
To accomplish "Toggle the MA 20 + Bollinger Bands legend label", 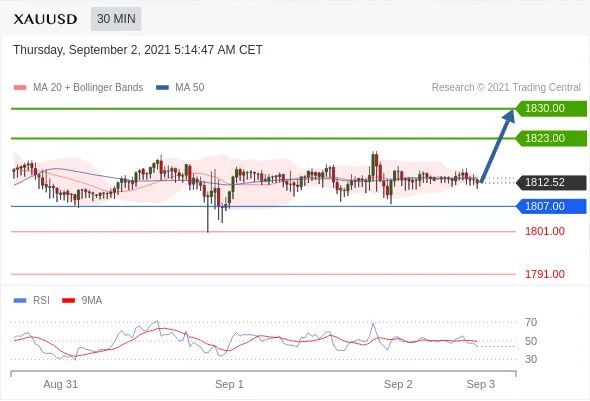I will click(x=88, y=87).
